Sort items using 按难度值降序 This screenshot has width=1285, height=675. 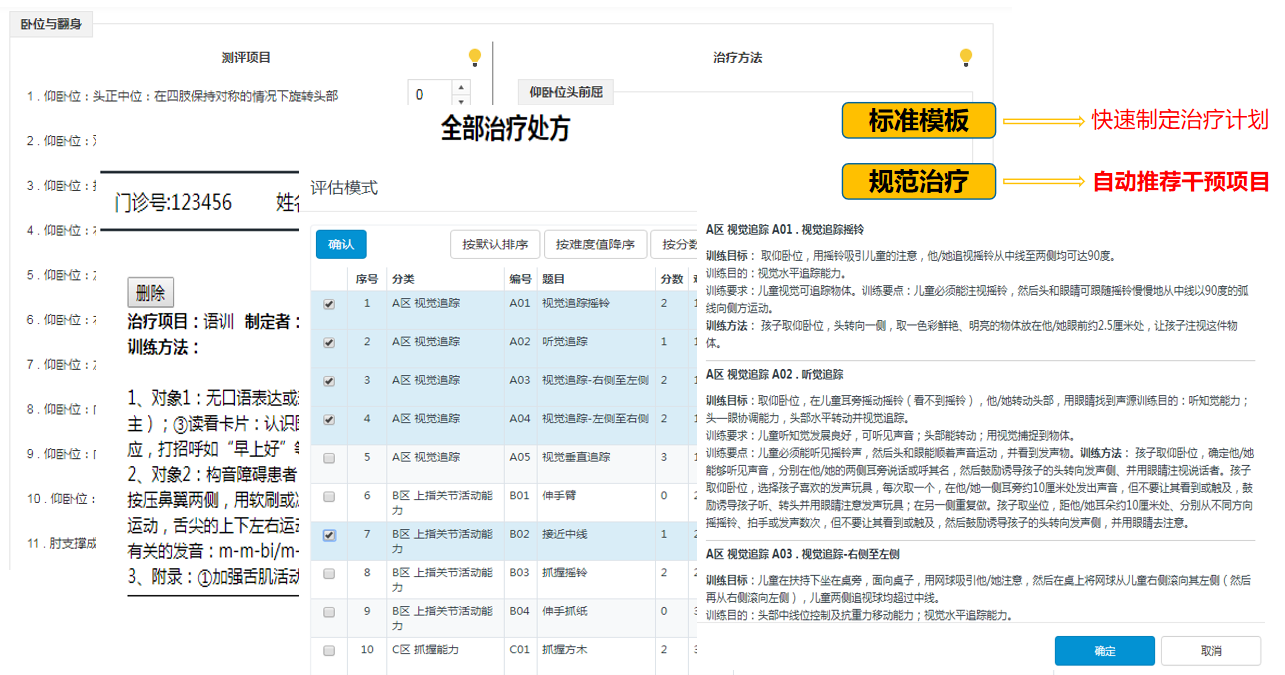pyautogui.click(x=595, y=245)
